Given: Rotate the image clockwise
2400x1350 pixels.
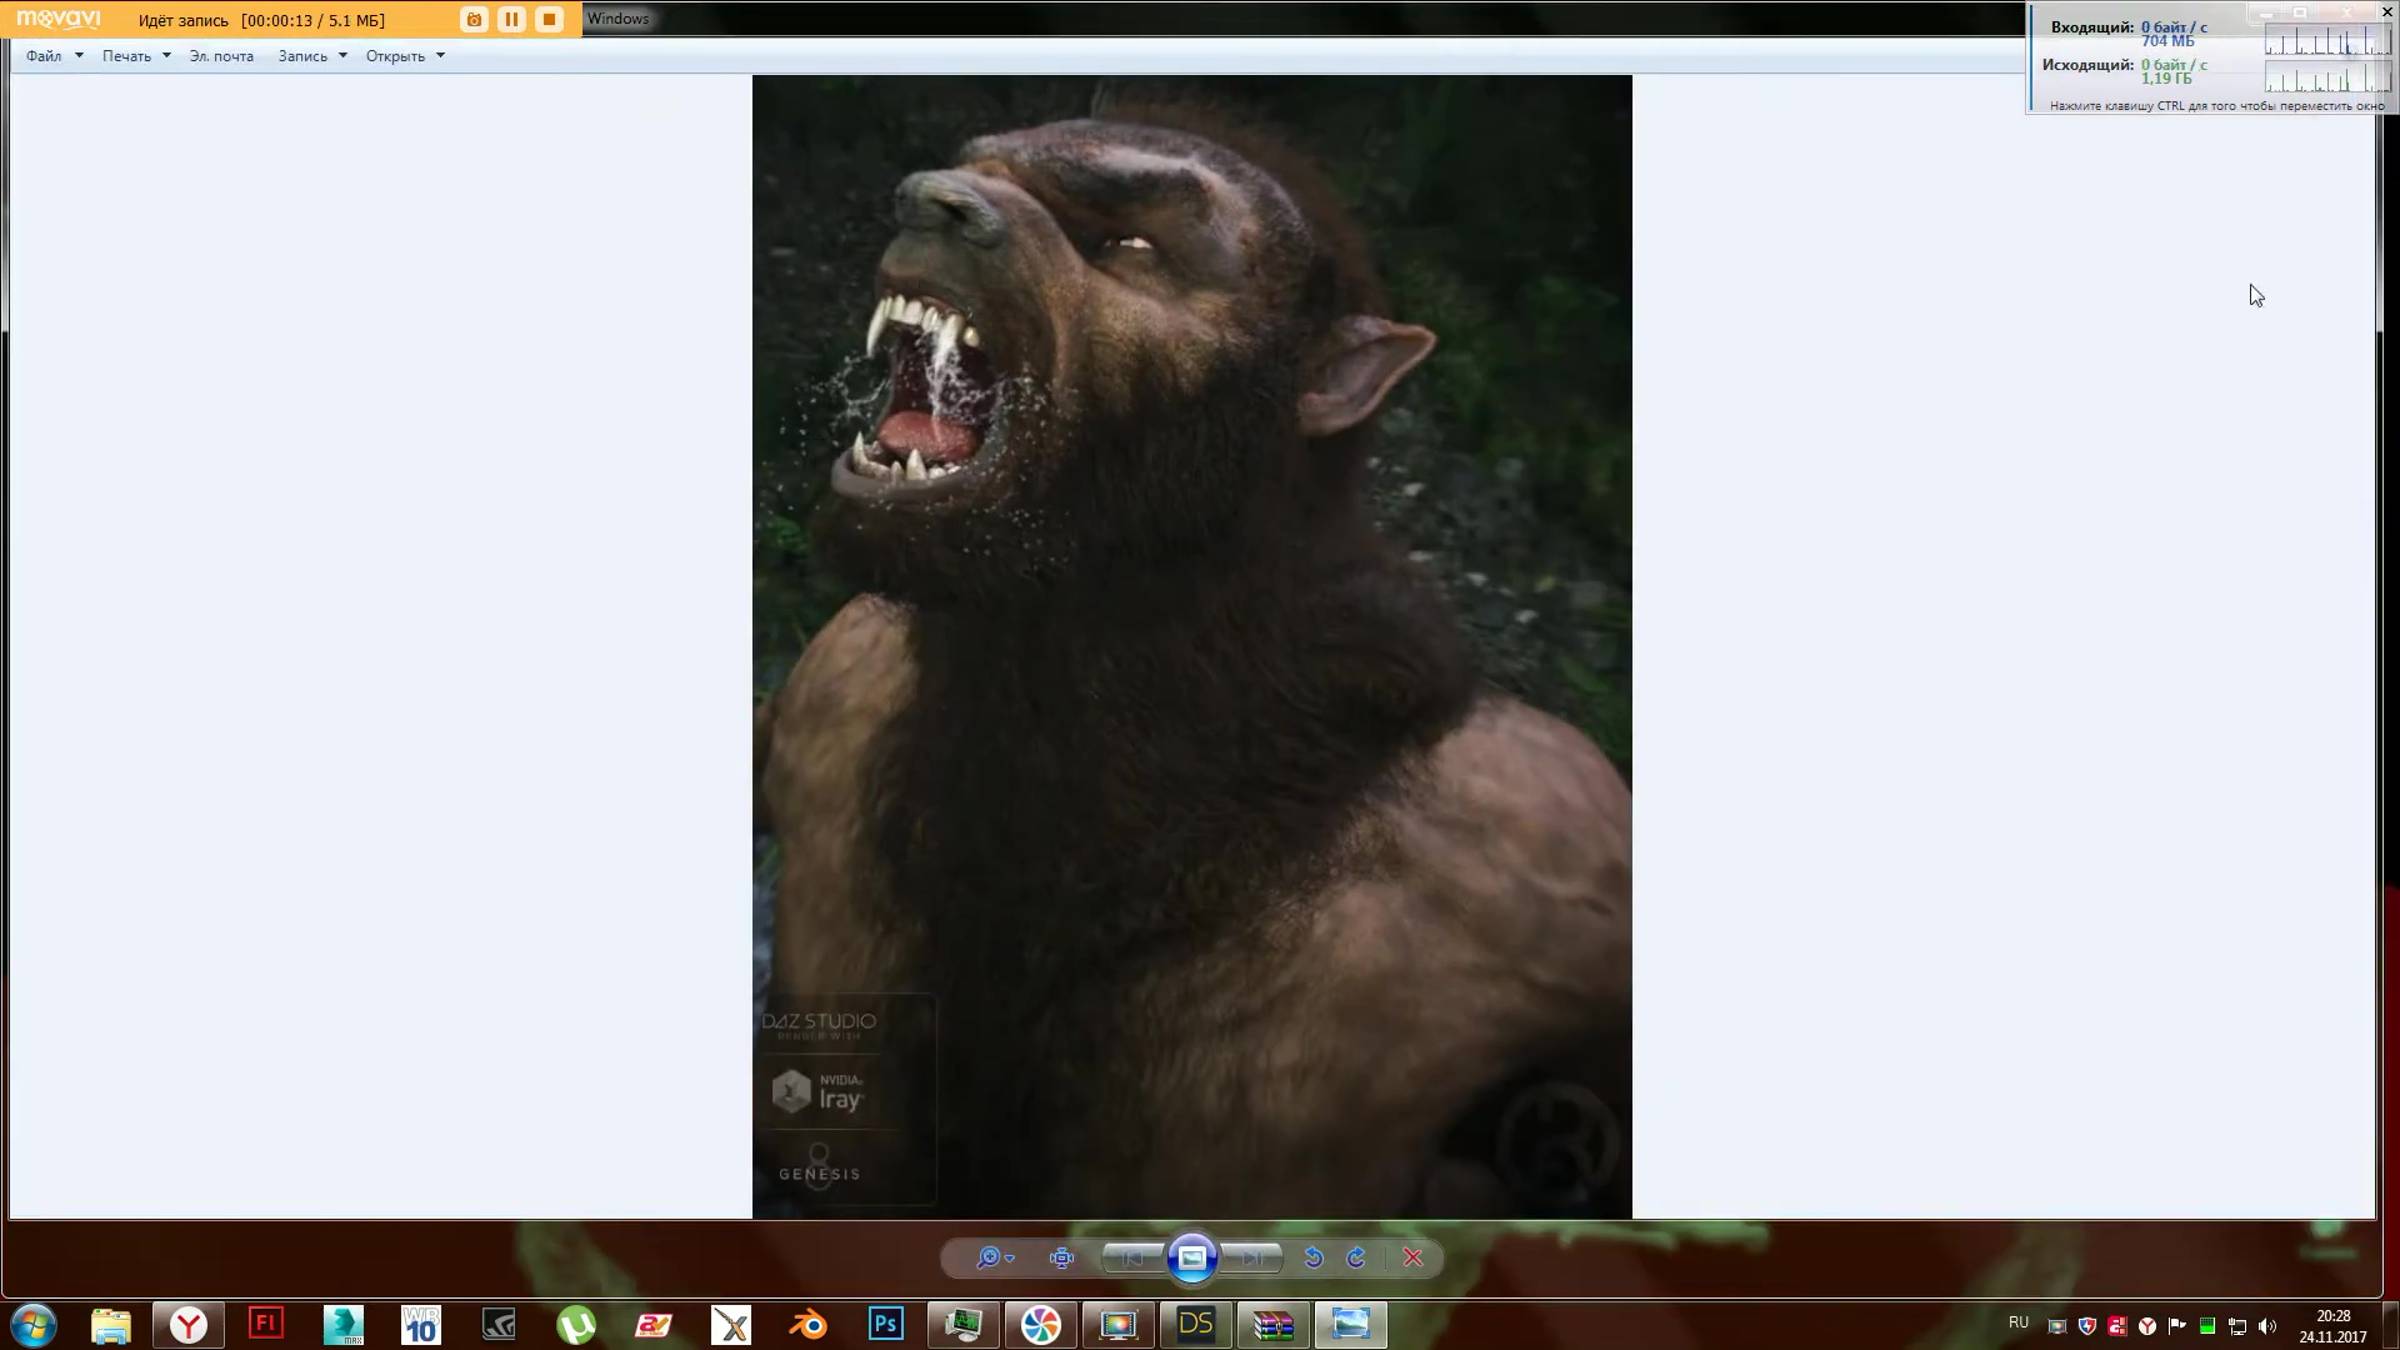Looking at the screenshot, I should coord(1356,1257).
